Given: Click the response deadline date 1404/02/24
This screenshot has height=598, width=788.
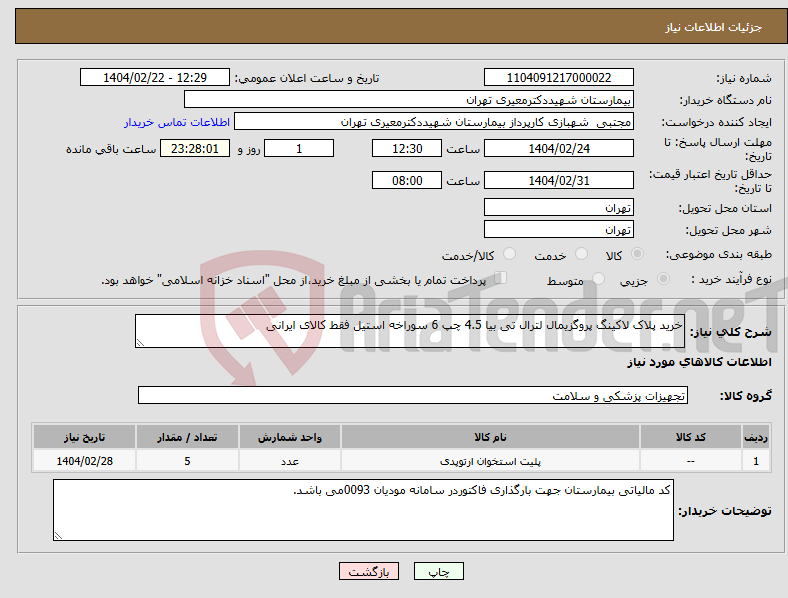Looking at the screenshot, I should click(558, 149).
